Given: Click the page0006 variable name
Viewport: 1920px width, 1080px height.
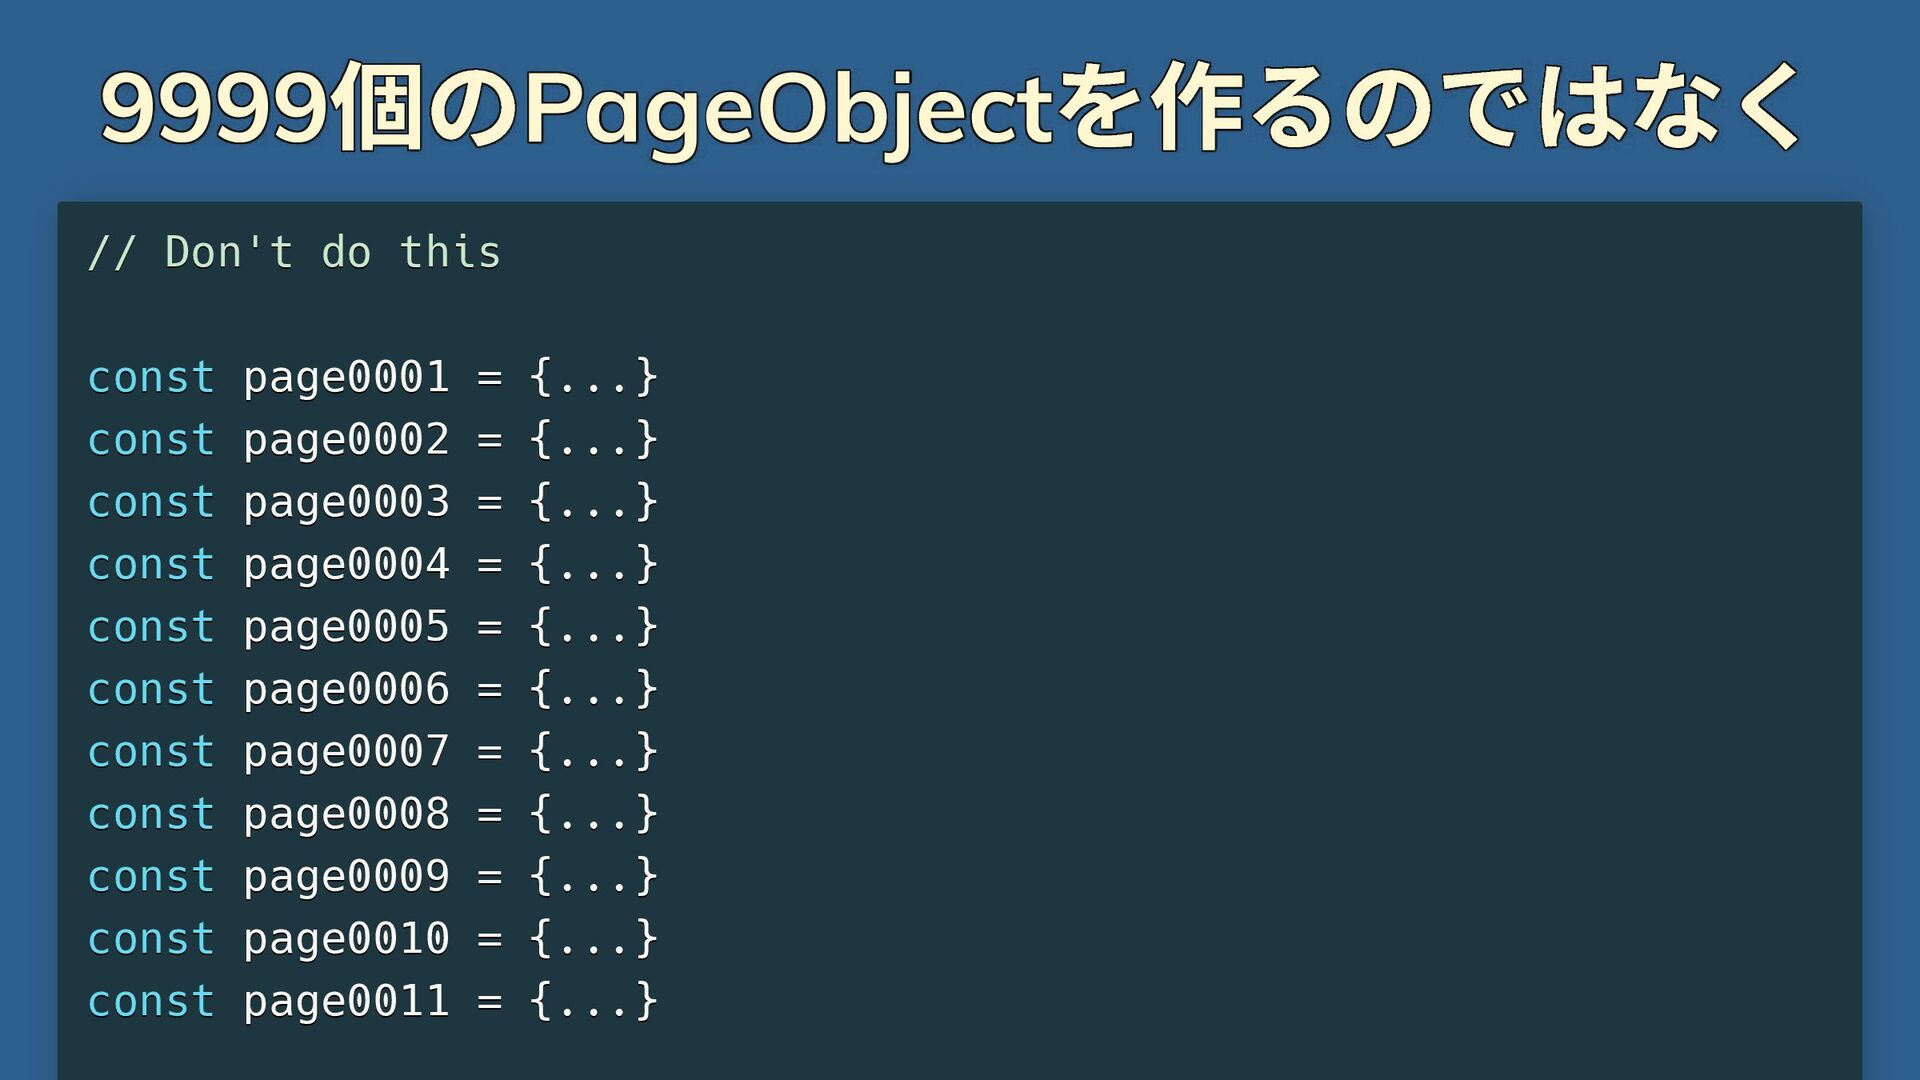Looking at the screenshot, I should pyautogui.click(x=346, y=690).
